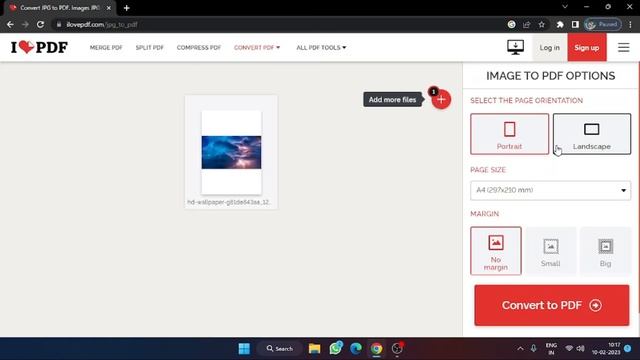
Task: Open the Wi-Fi network tray icon
Action: click(x=569, y=349)
